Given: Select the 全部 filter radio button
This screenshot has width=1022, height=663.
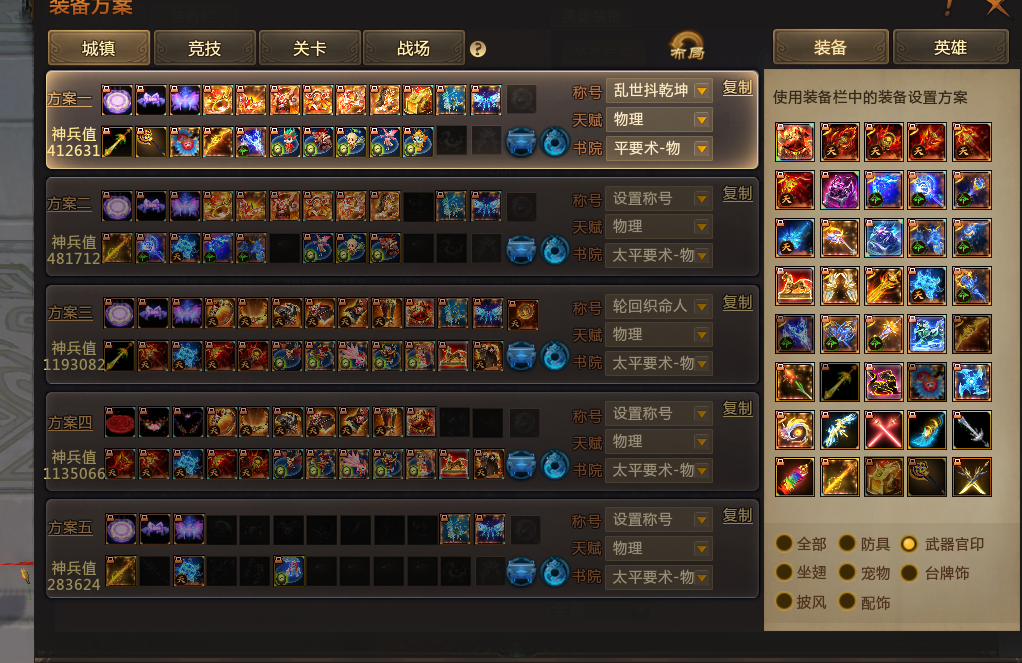Looking at the screenshot, I should tap(784, 543).
